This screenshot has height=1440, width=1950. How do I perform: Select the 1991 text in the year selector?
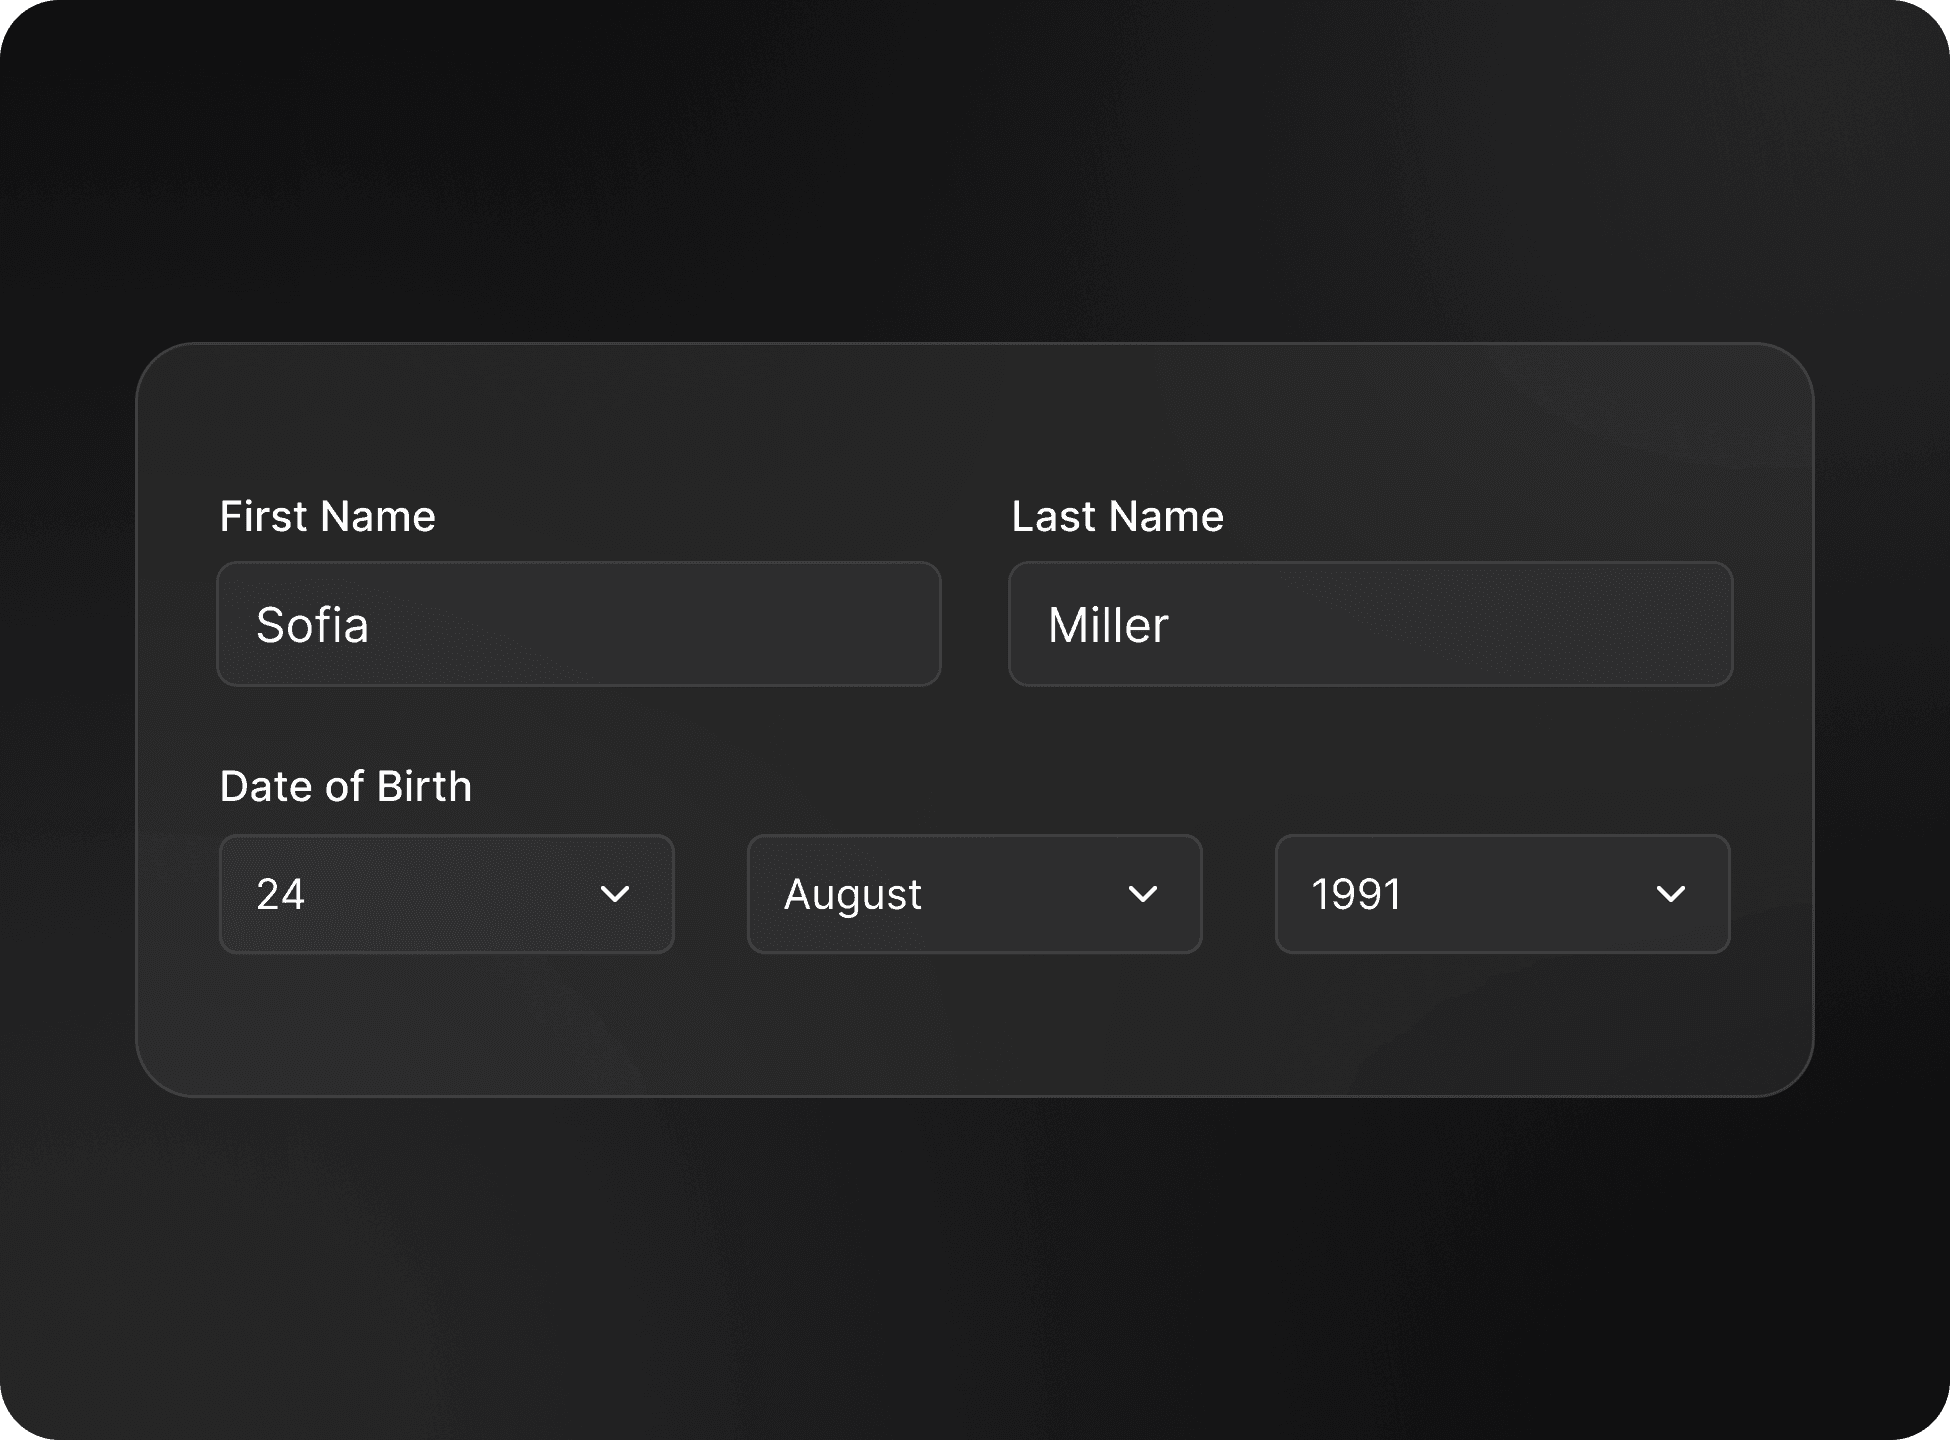click(x=1357, y=894)
